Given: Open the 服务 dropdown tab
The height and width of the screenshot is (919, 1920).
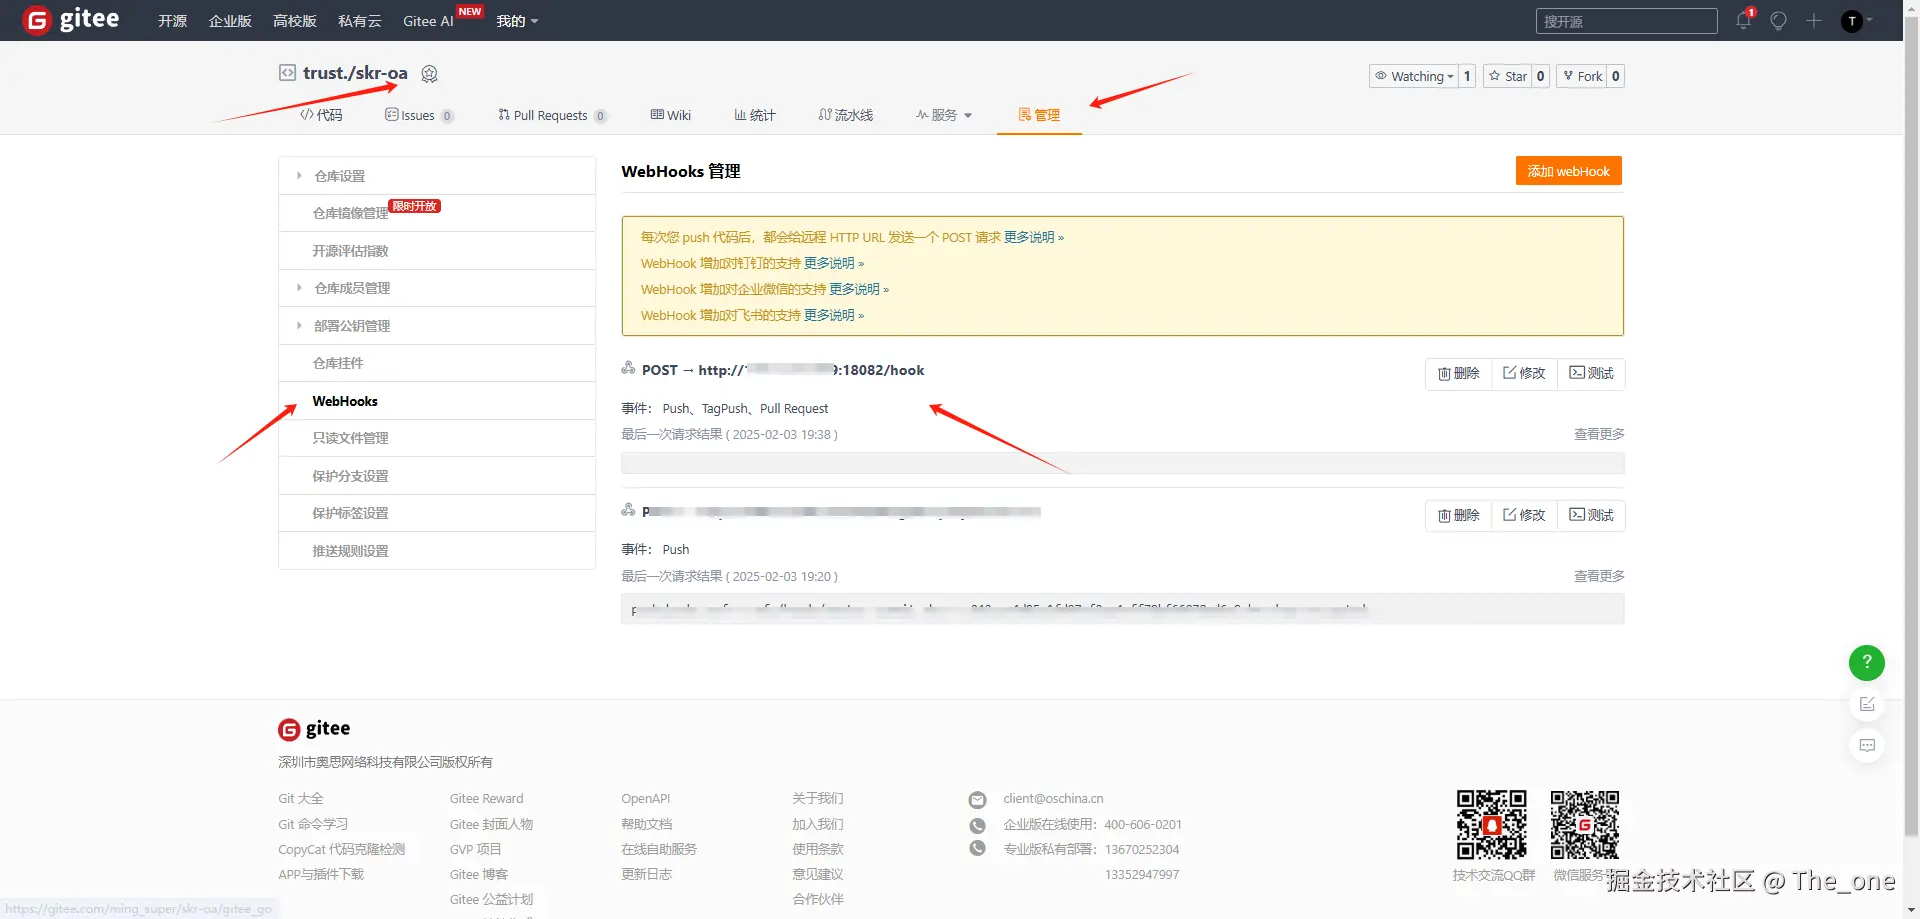Looking at the screenshot, I should tap(944, 115).
